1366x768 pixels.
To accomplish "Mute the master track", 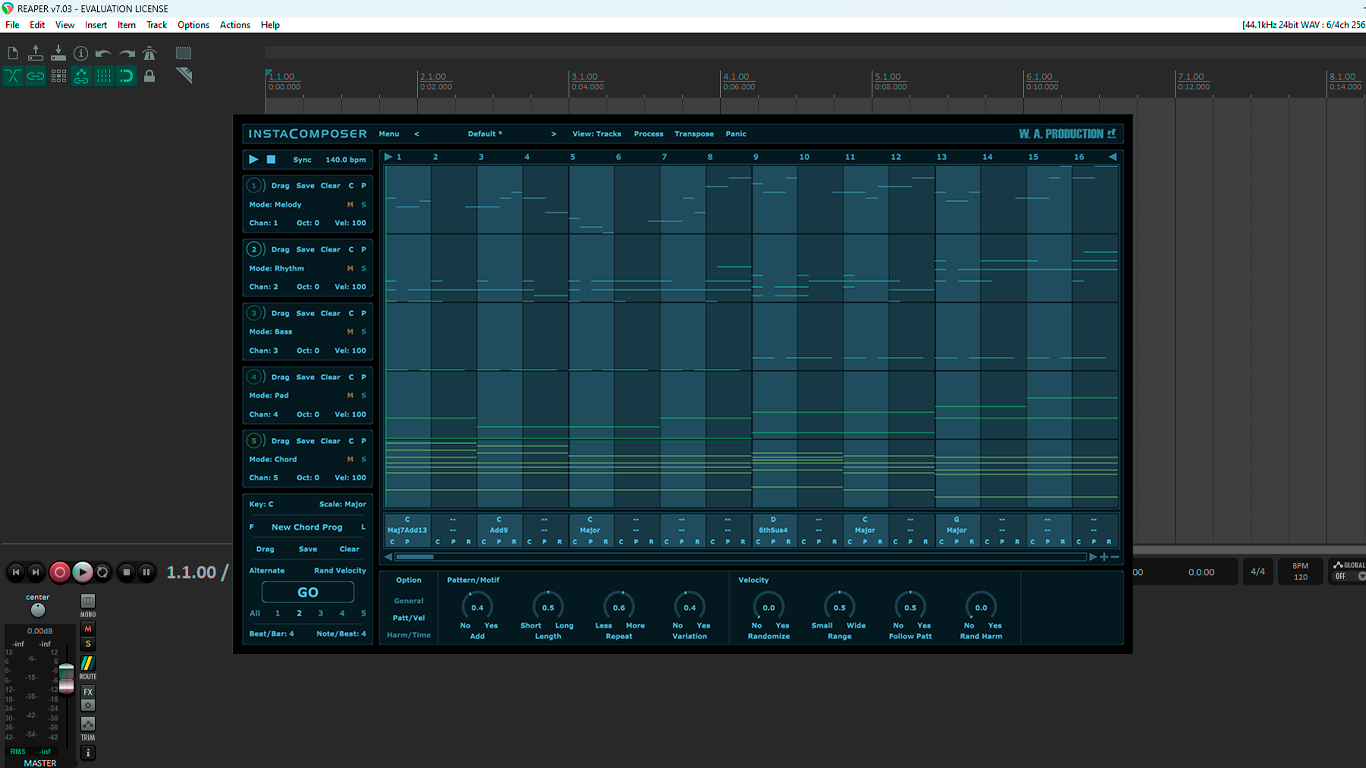I will coord(88,629).
